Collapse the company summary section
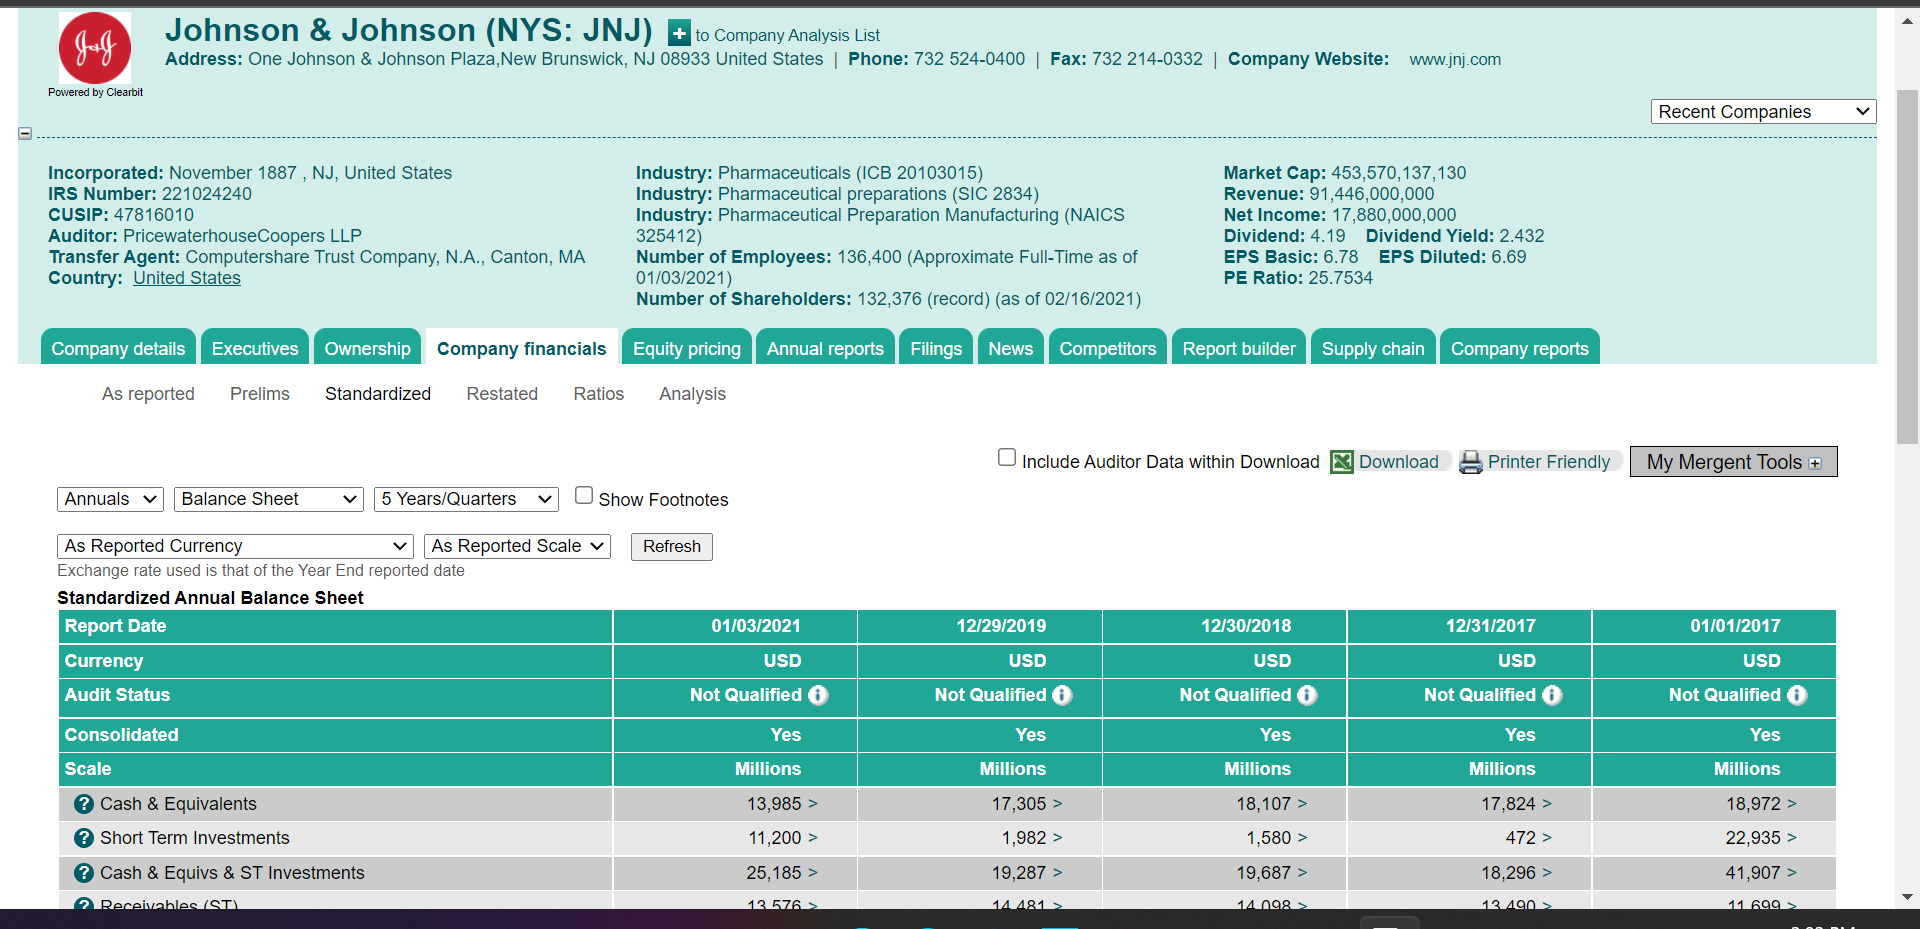The width and height of the screenshot is (1920, 929). pyautogui.click(x=24, y=132)
